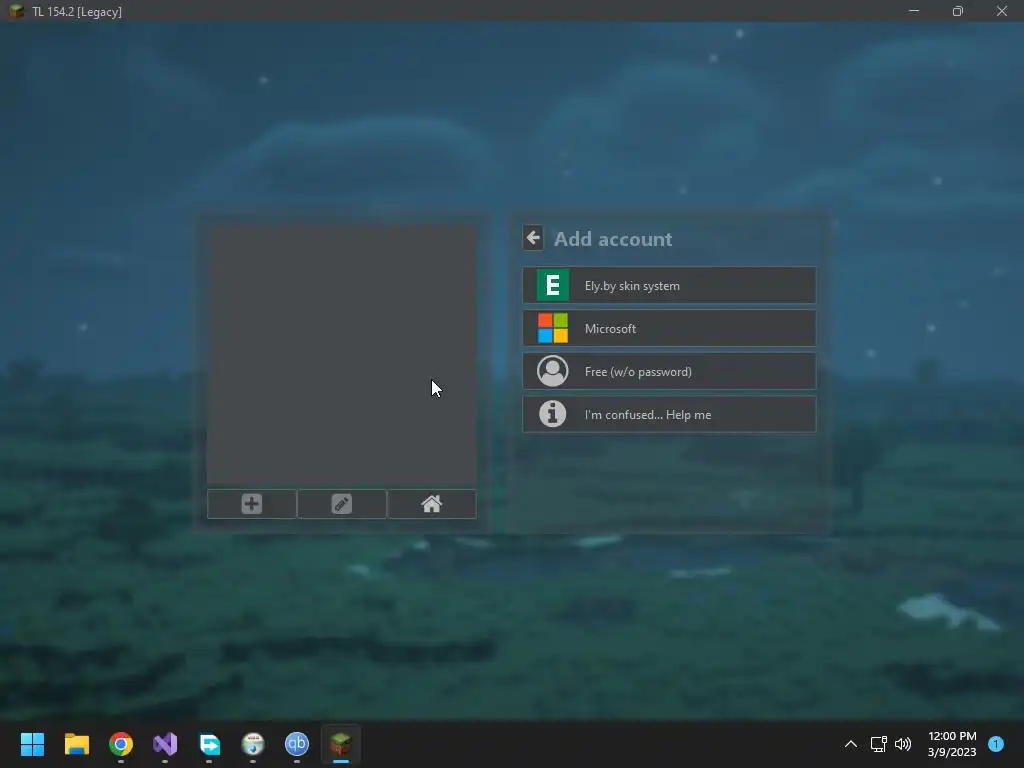Click the plus add-account button
Screen dimensions: 1024x768
point(251,504)
